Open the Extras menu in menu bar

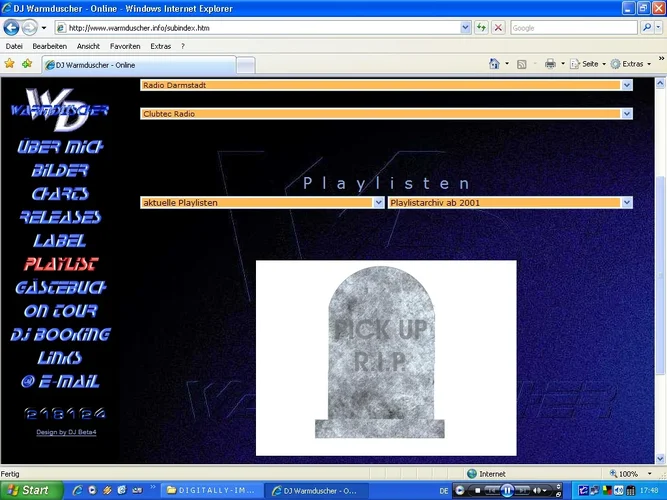(x=160, y=46)
